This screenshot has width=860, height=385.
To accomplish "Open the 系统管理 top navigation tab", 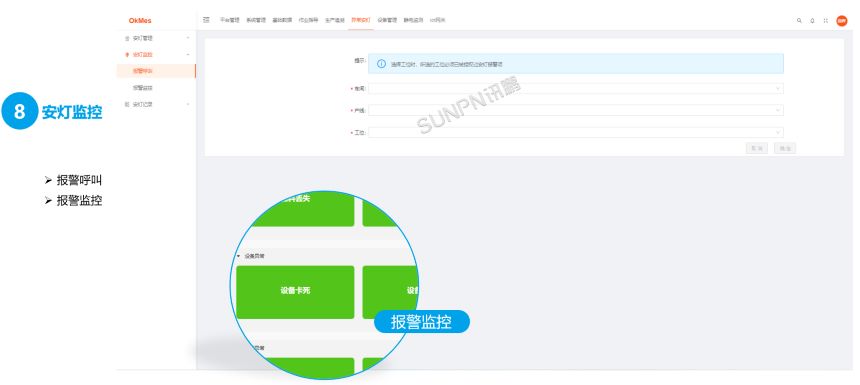I will pos(256,20).
